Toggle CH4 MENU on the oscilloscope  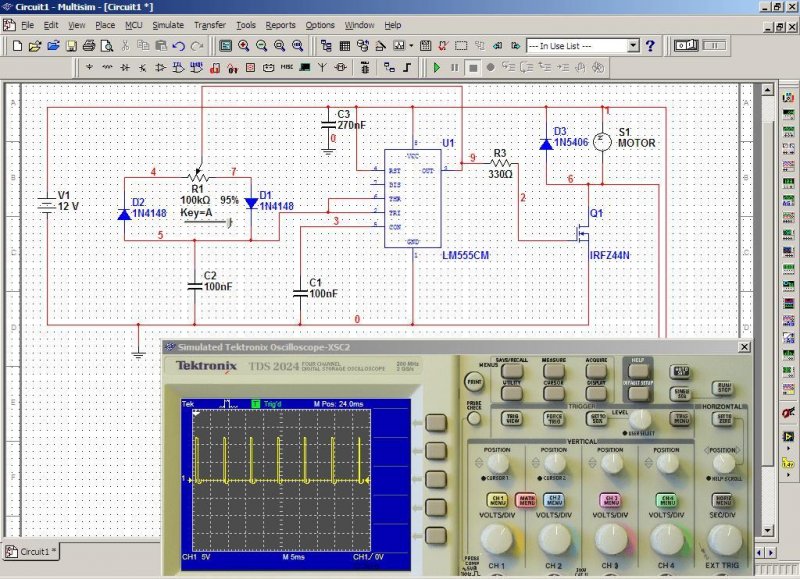click(x=667, y=500)
